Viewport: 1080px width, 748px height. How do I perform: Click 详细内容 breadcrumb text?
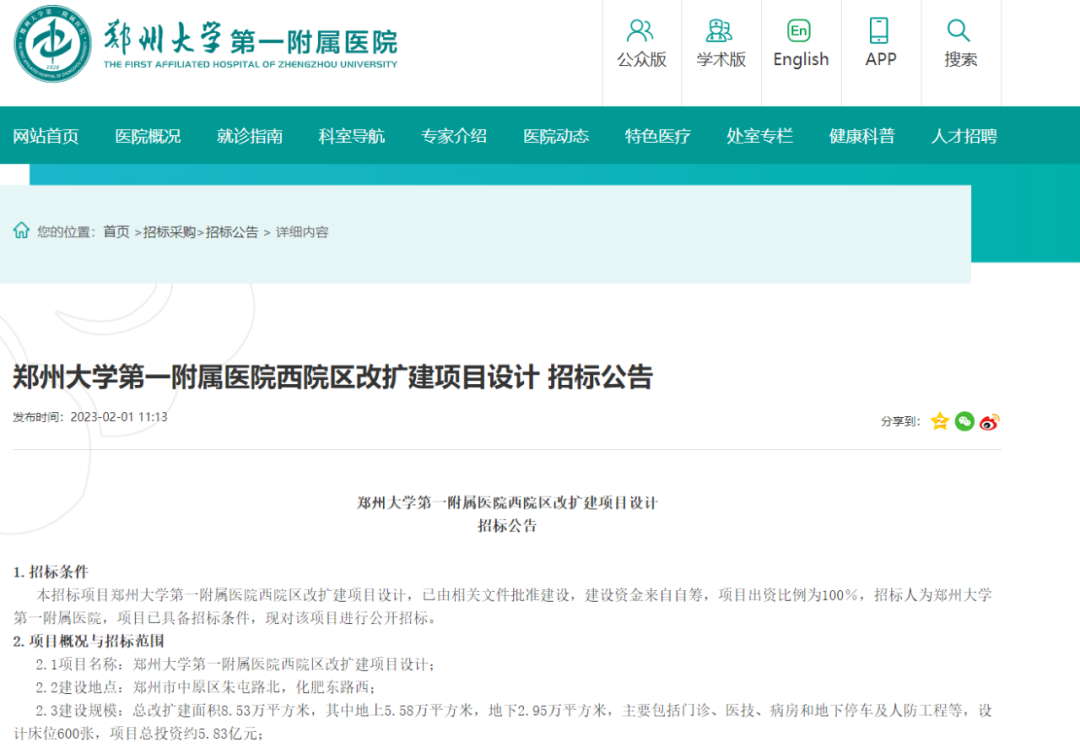click(302, 232)
